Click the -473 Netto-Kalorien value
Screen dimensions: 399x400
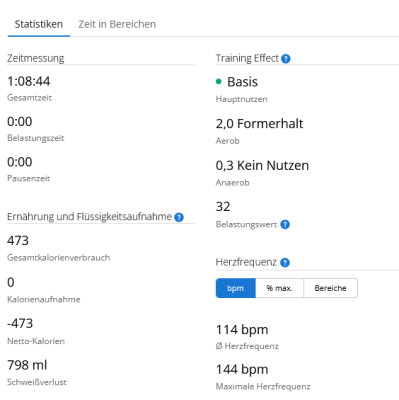pos(20,324)
